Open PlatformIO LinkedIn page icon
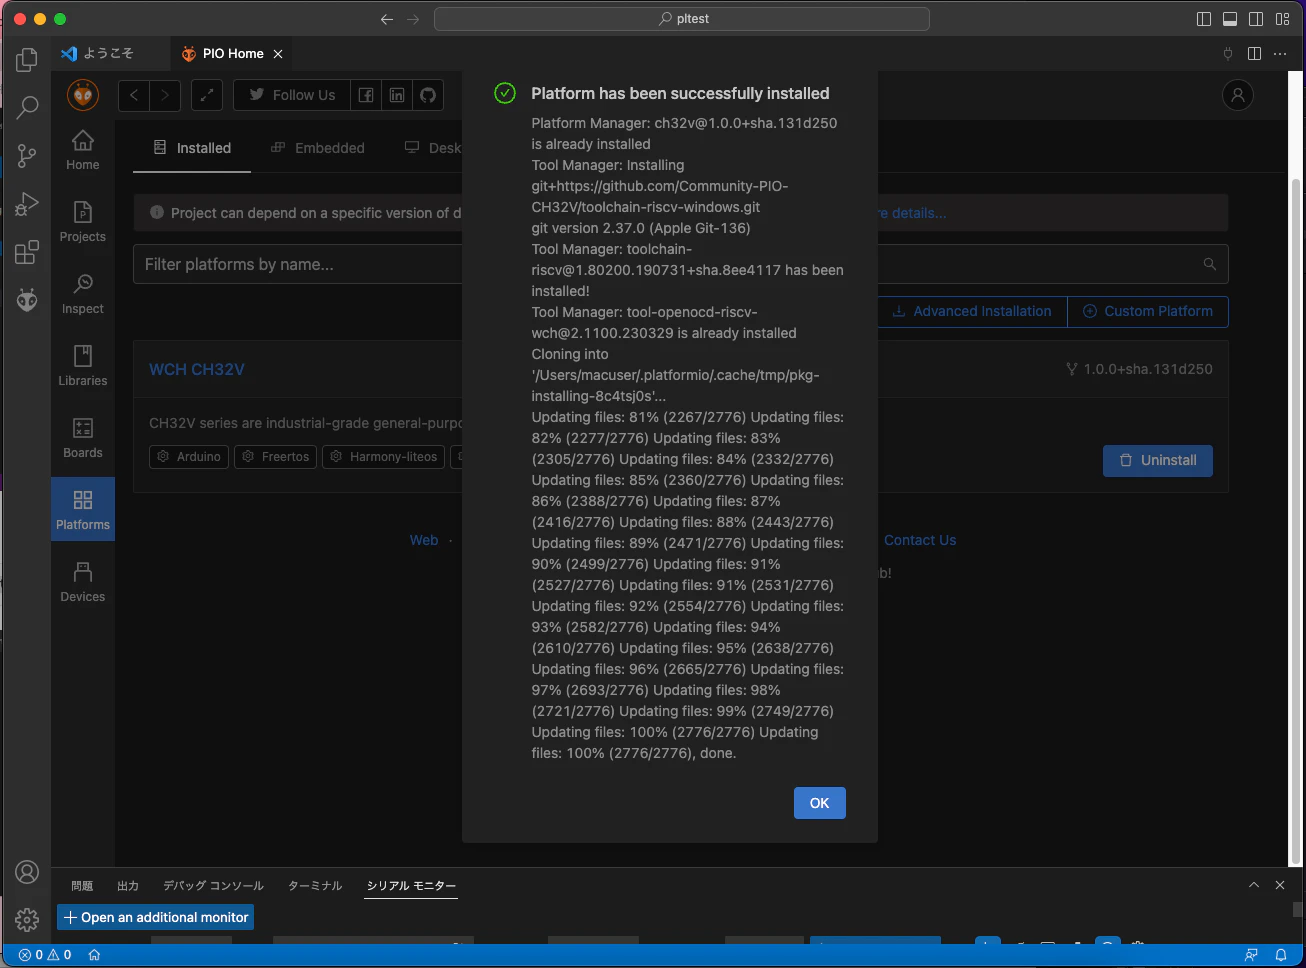Image resolution: width=1306 pixels, height=968 pixels. tap(397, 95)
